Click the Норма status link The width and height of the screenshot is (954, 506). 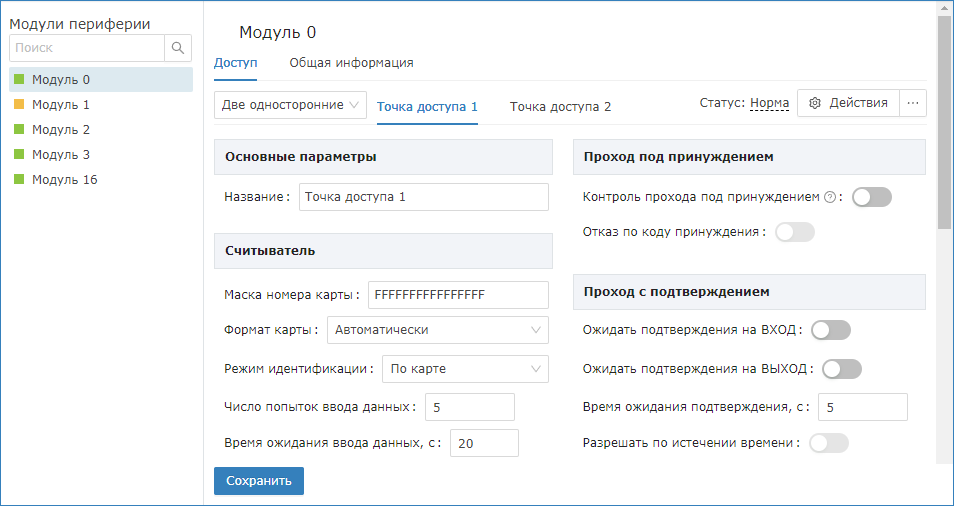coord(769,103)
